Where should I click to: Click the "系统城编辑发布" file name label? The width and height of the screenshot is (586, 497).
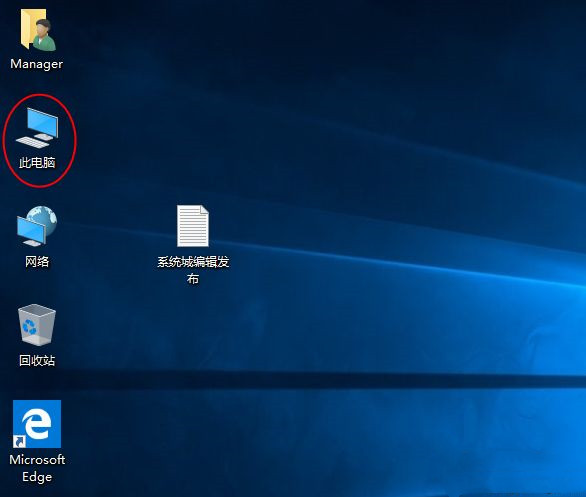coord(193,270)
